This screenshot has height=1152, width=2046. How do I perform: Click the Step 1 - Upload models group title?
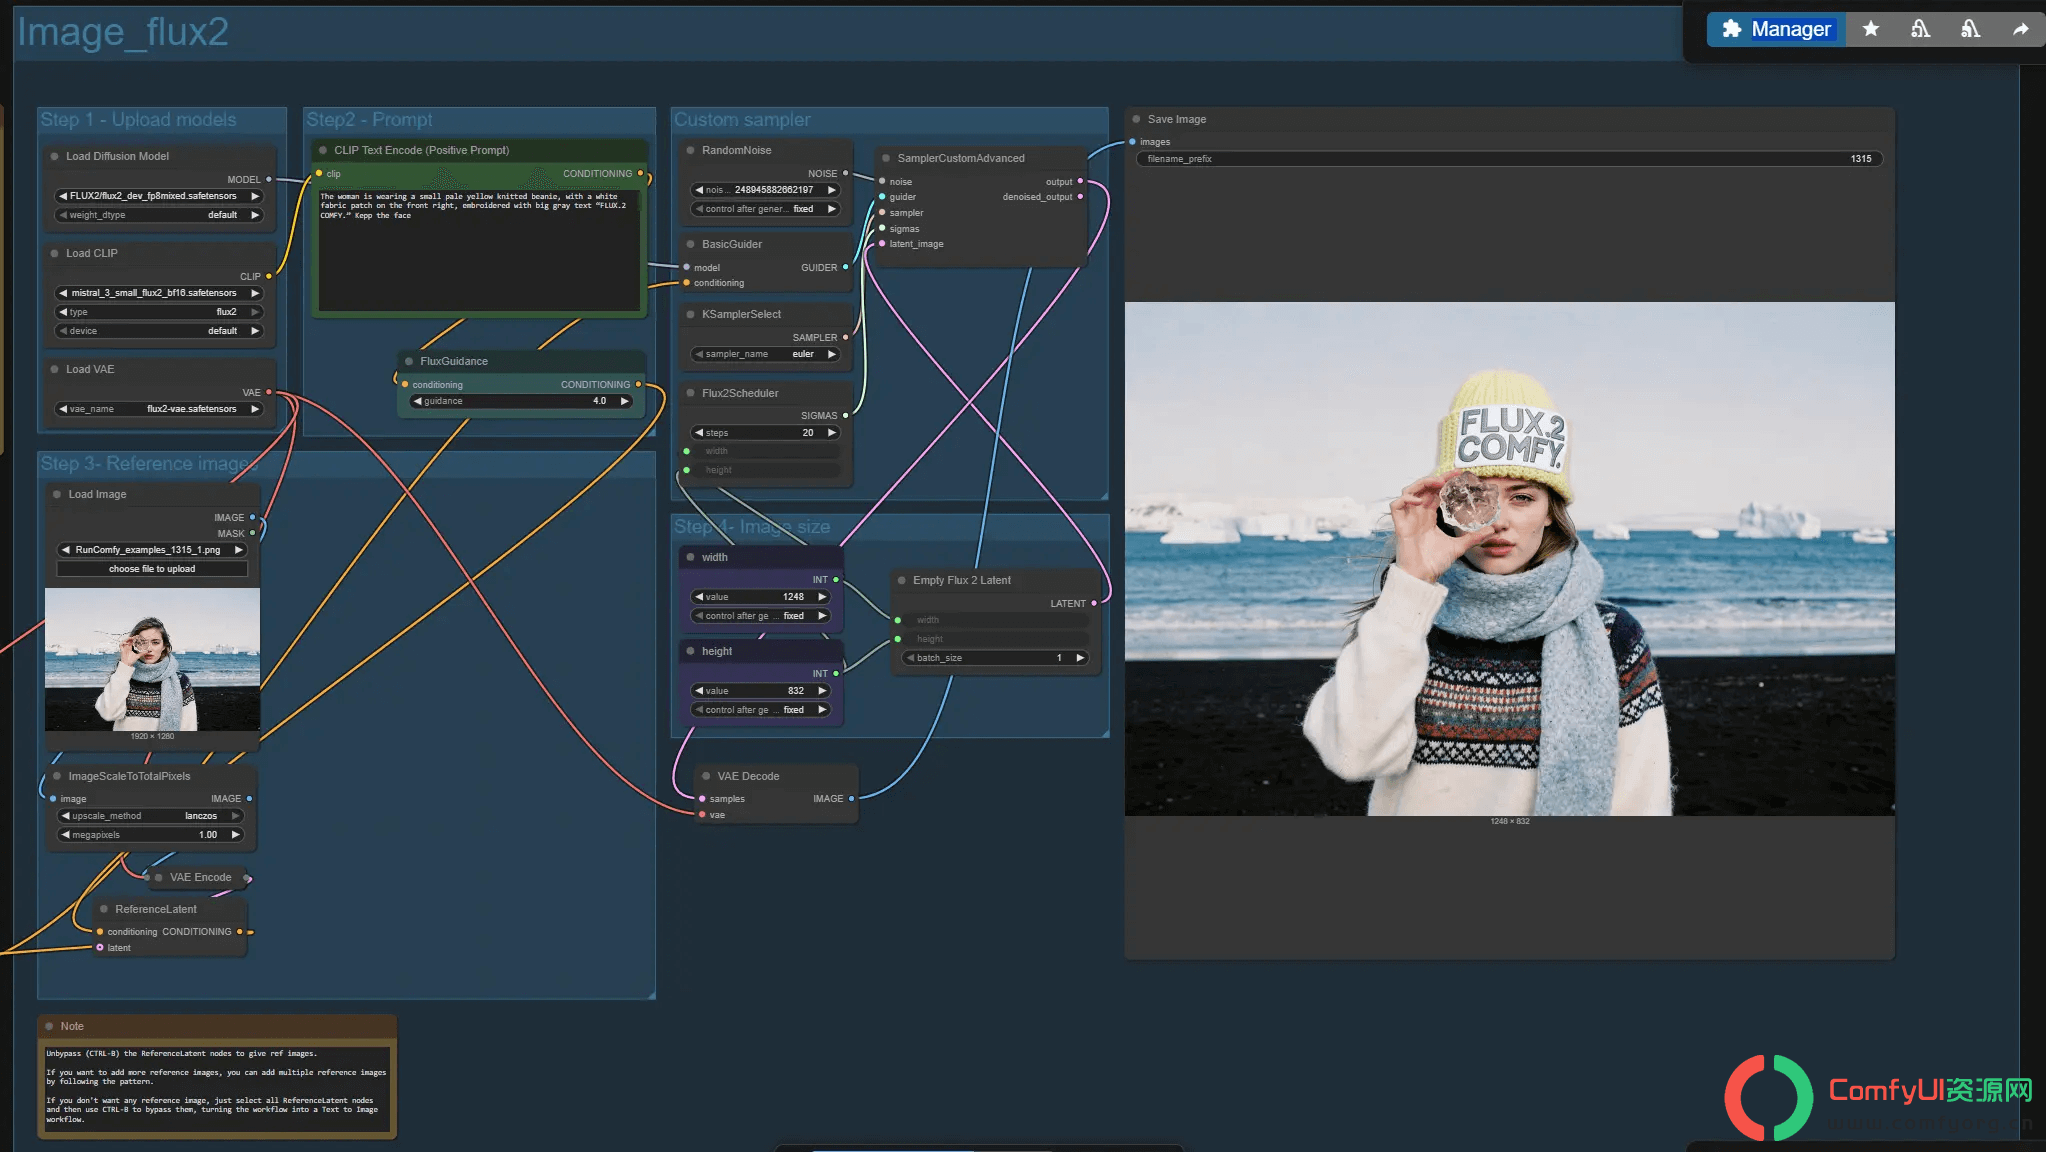(138, 120)
